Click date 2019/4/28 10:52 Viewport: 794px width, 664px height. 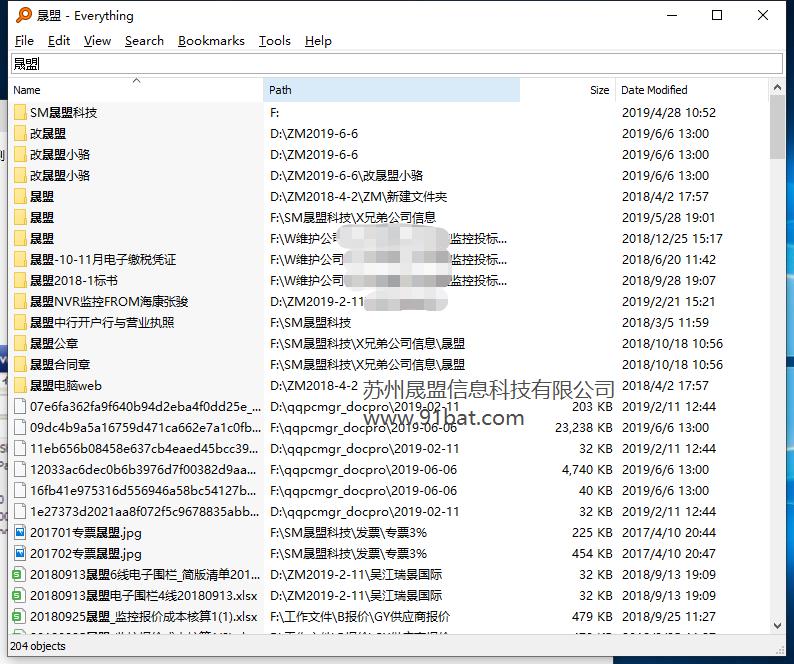point(668,112)
